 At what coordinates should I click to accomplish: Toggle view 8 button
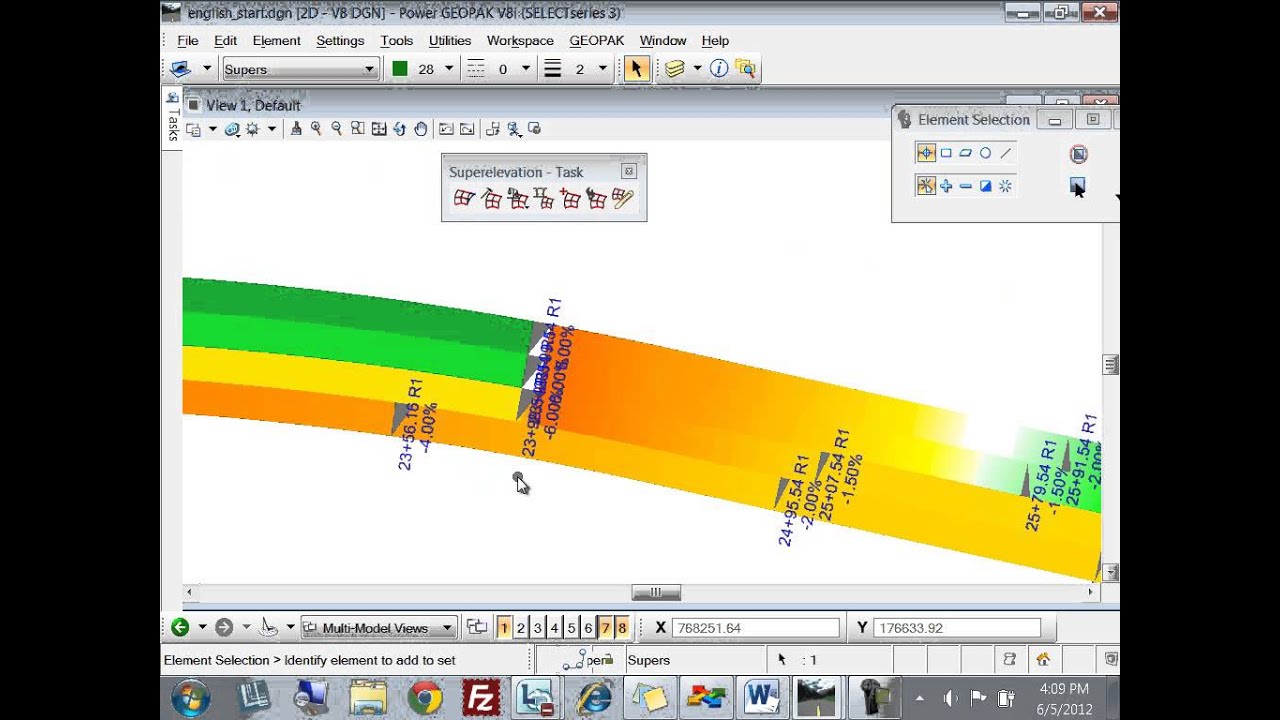(x=622, y=628)
